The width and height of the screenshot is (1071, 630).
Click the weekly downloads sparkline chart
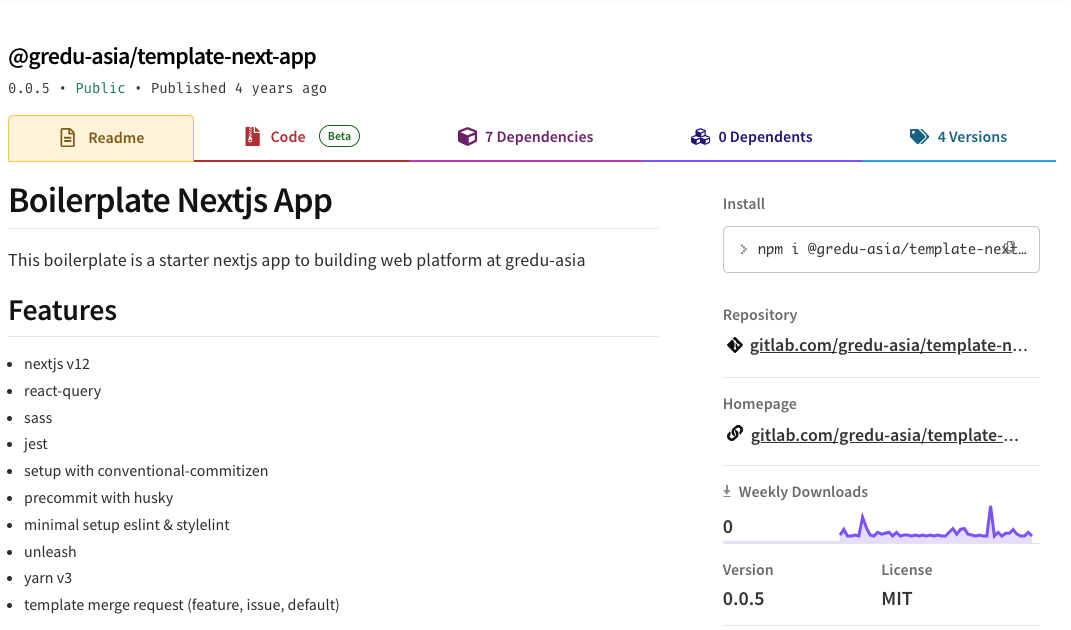[x=935, y=523]
